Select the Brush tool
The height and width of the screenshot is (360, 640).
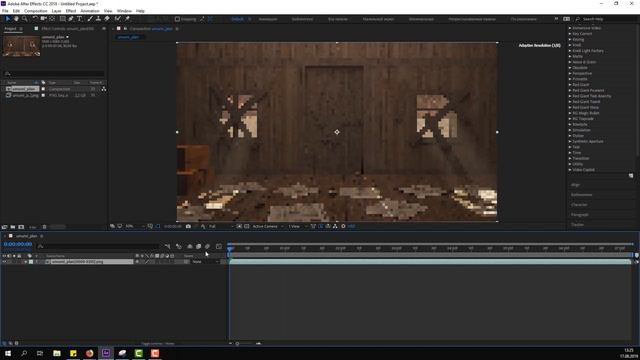coord(90,19)
